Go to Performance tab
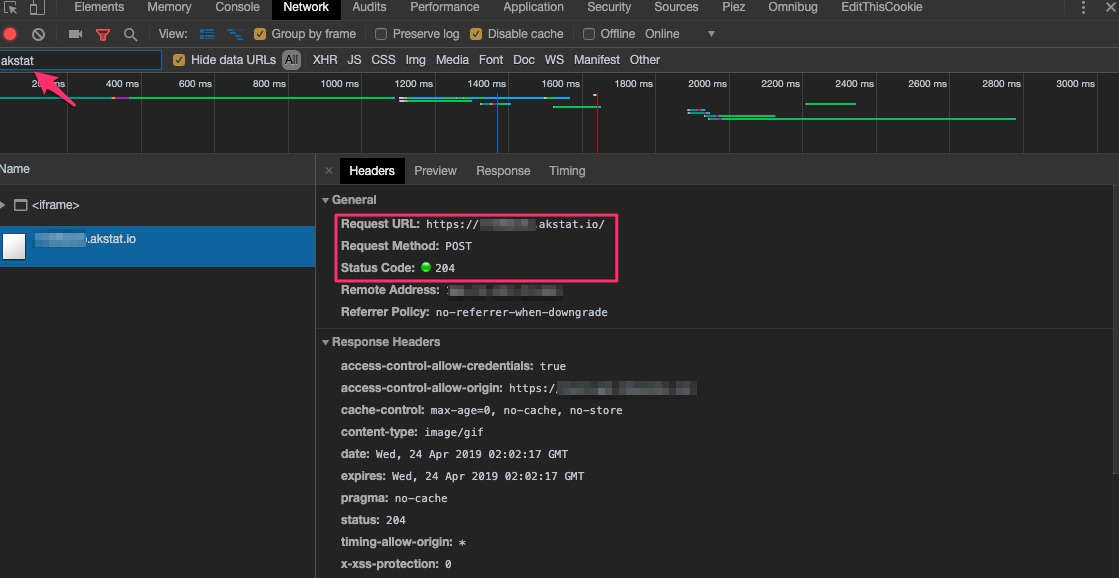This screenshot has height=578, width=1119. coord(445,8)
